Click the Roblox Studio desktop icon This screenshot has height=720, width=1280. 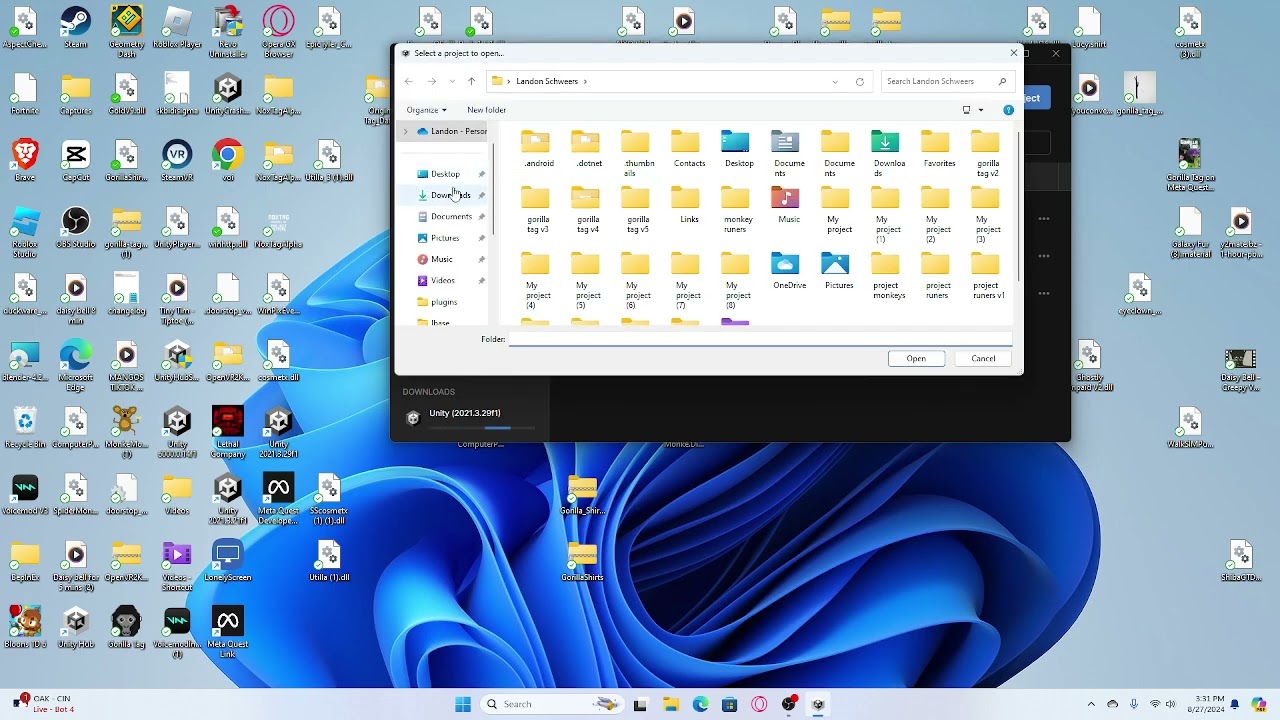24,232
